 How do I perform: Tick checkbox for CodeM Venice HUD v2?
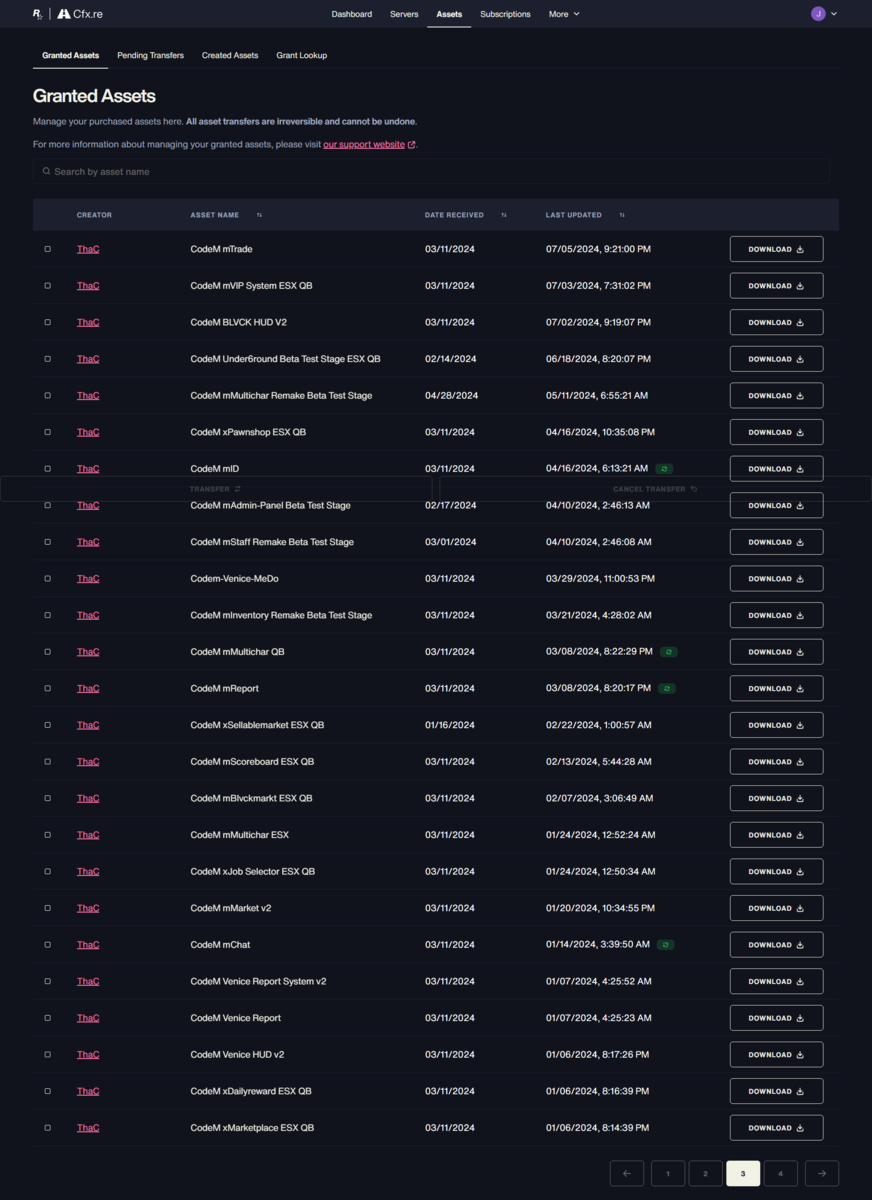tap(47, 1055)
